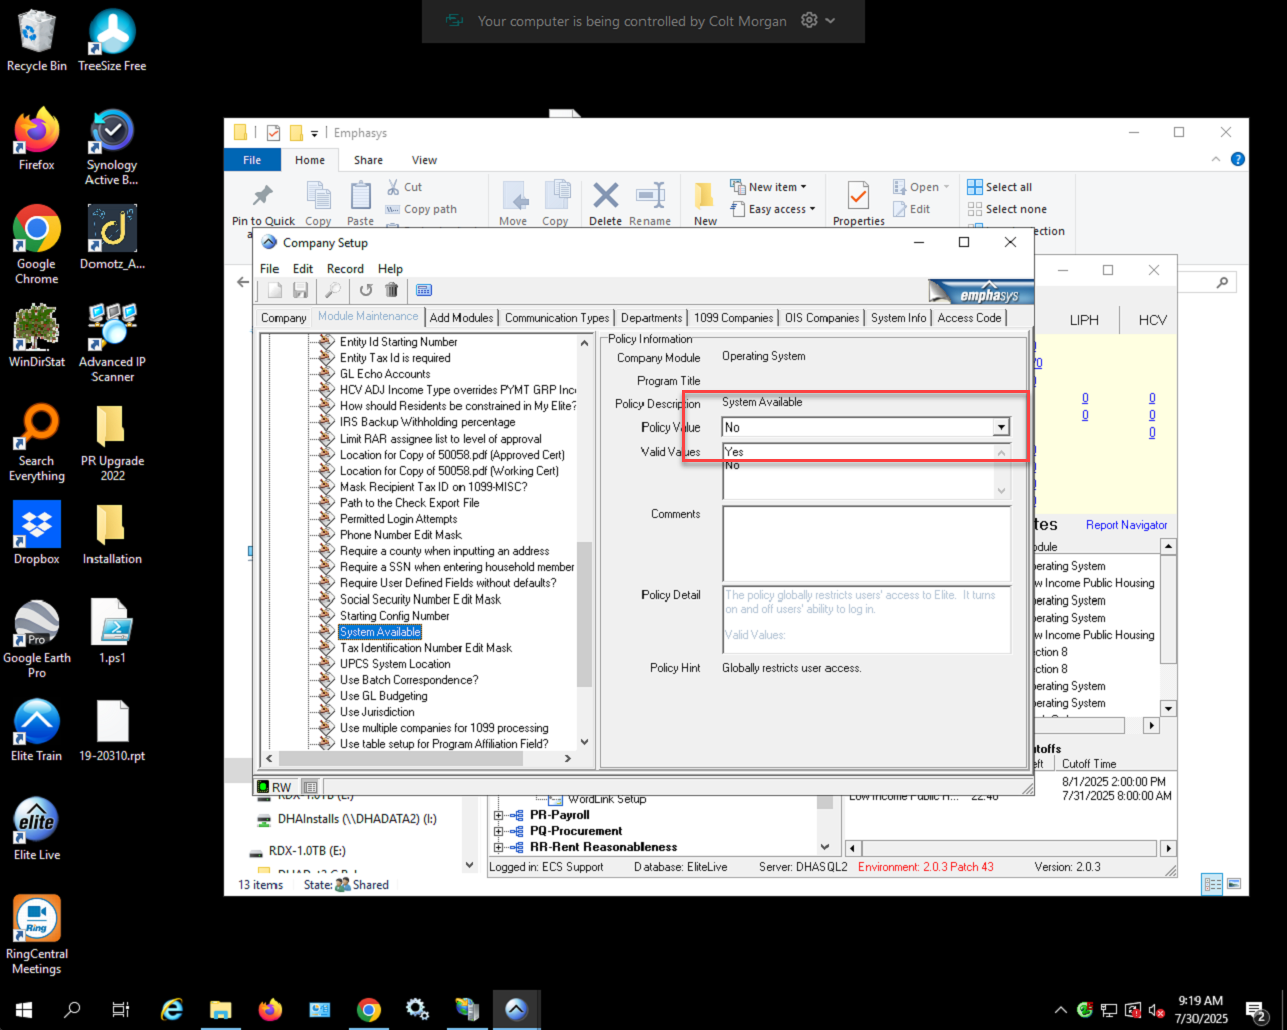Expand the RR-Rent Reasonableness tree node

498,847
